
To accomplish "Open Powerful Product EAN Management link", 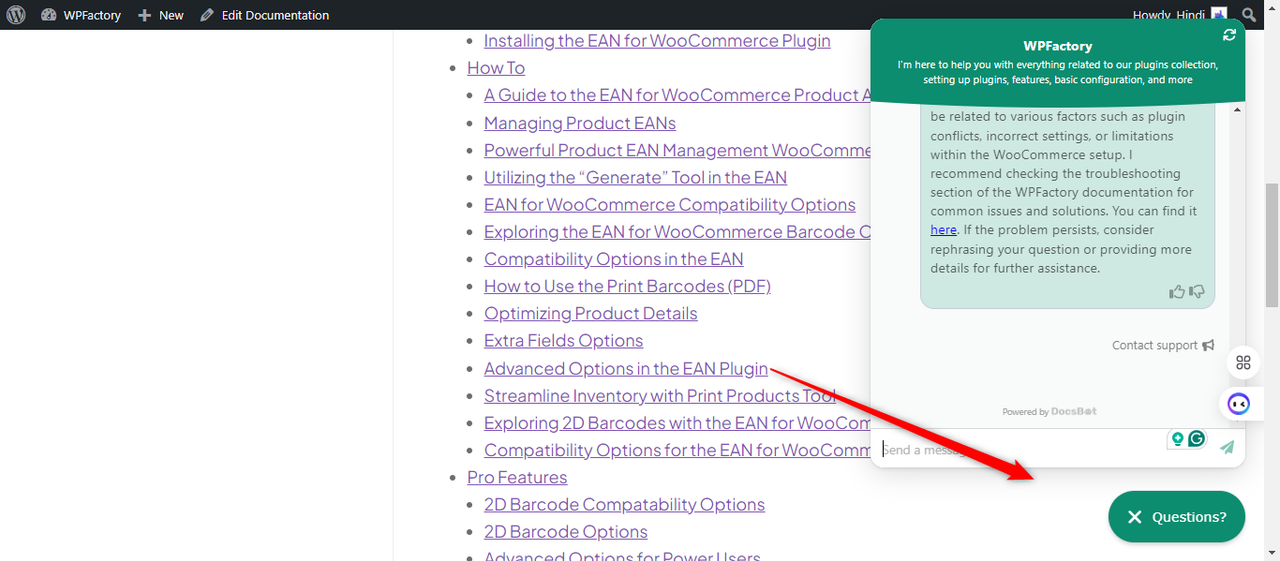I will pos(678,150).
